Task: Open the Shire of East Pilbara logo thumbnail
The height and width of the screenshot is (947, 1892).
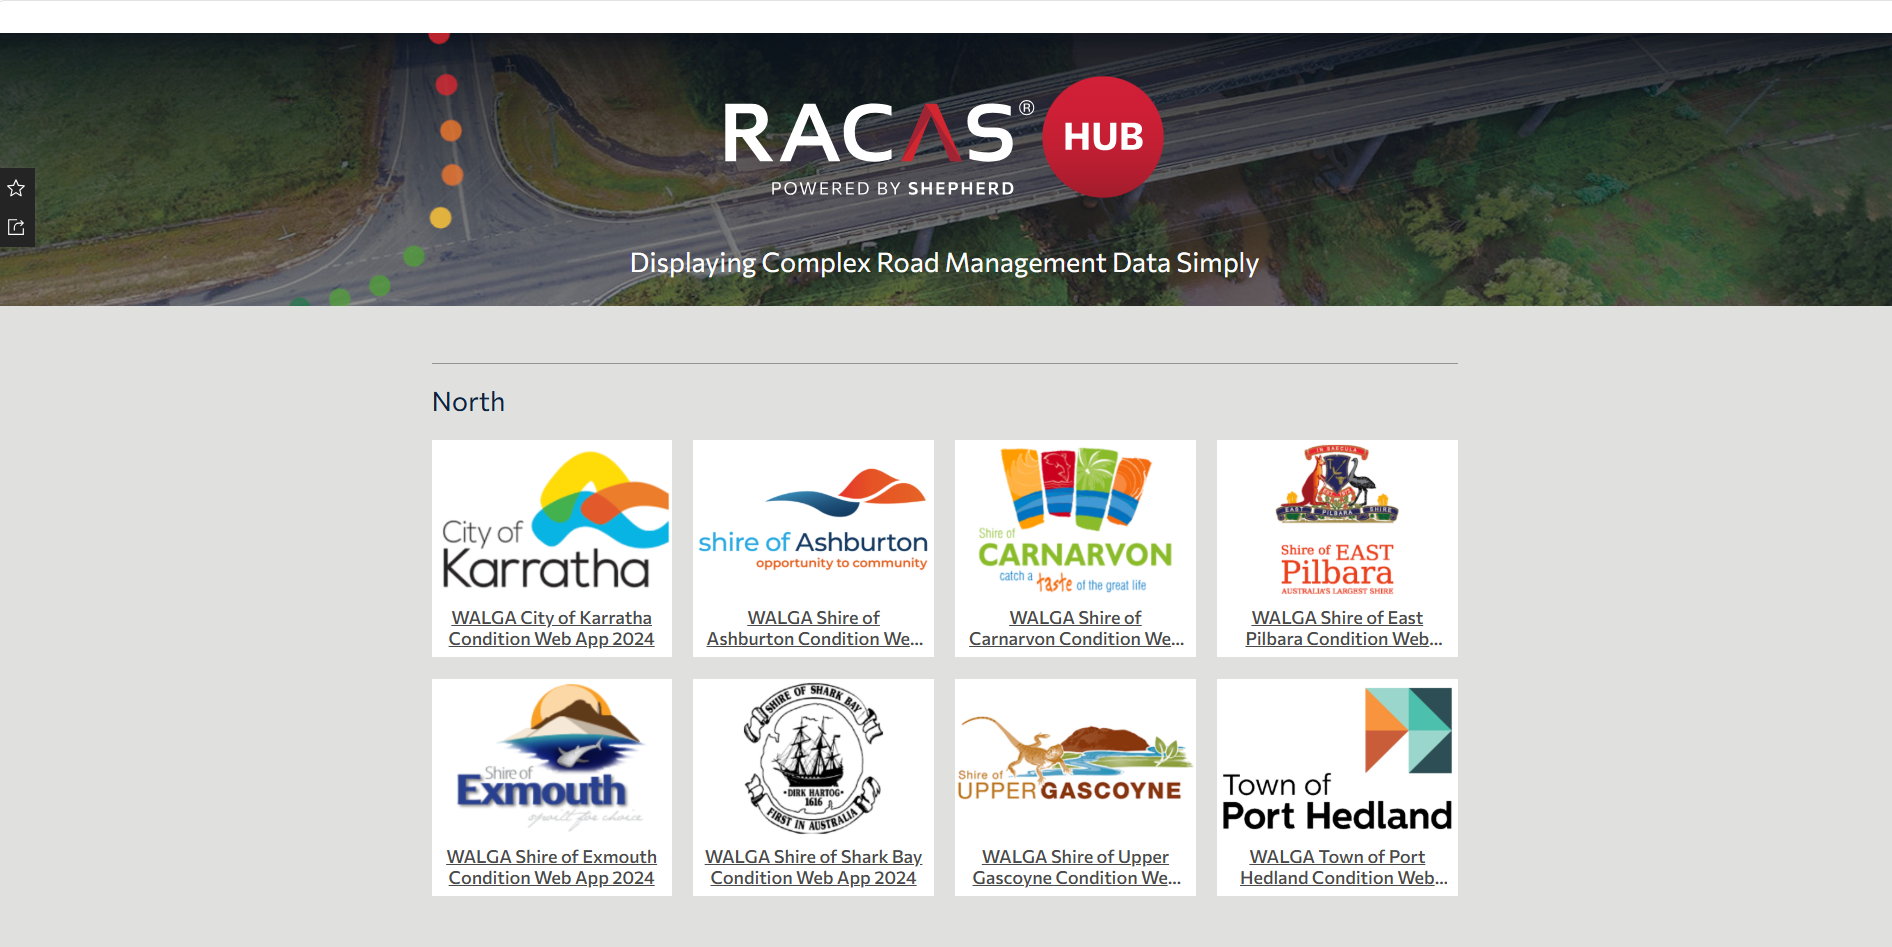Action: click(1337, 521)
